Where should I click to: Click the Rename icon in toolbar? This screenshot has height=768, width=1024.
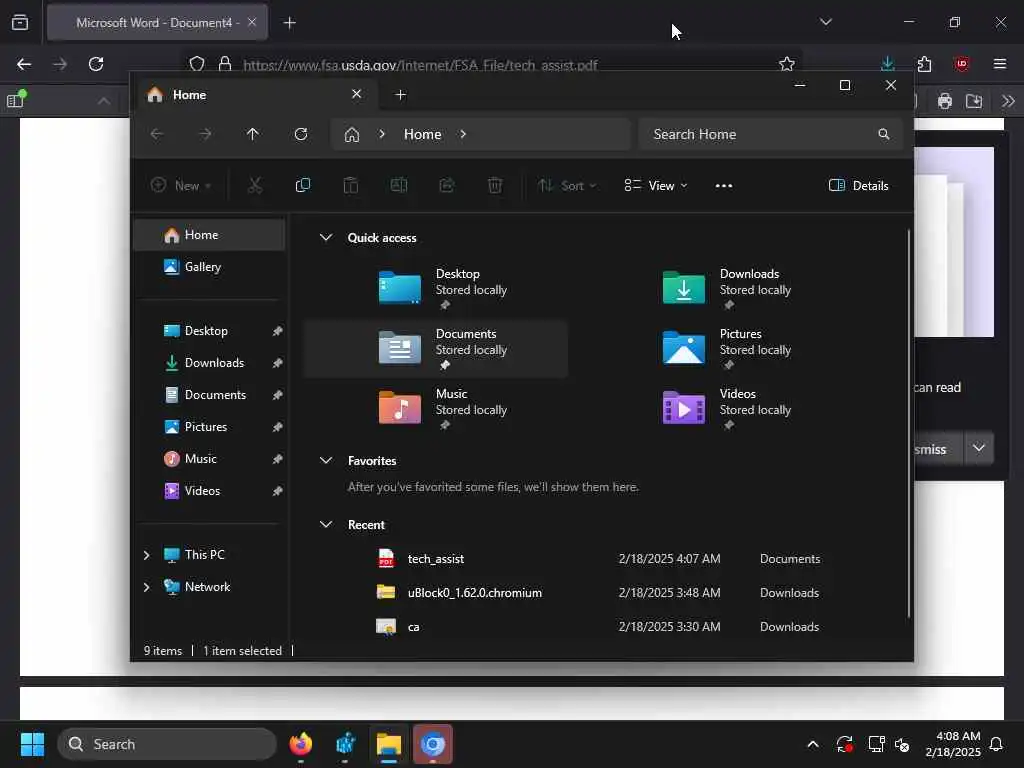pyautogui.click(x=398, y=185)
